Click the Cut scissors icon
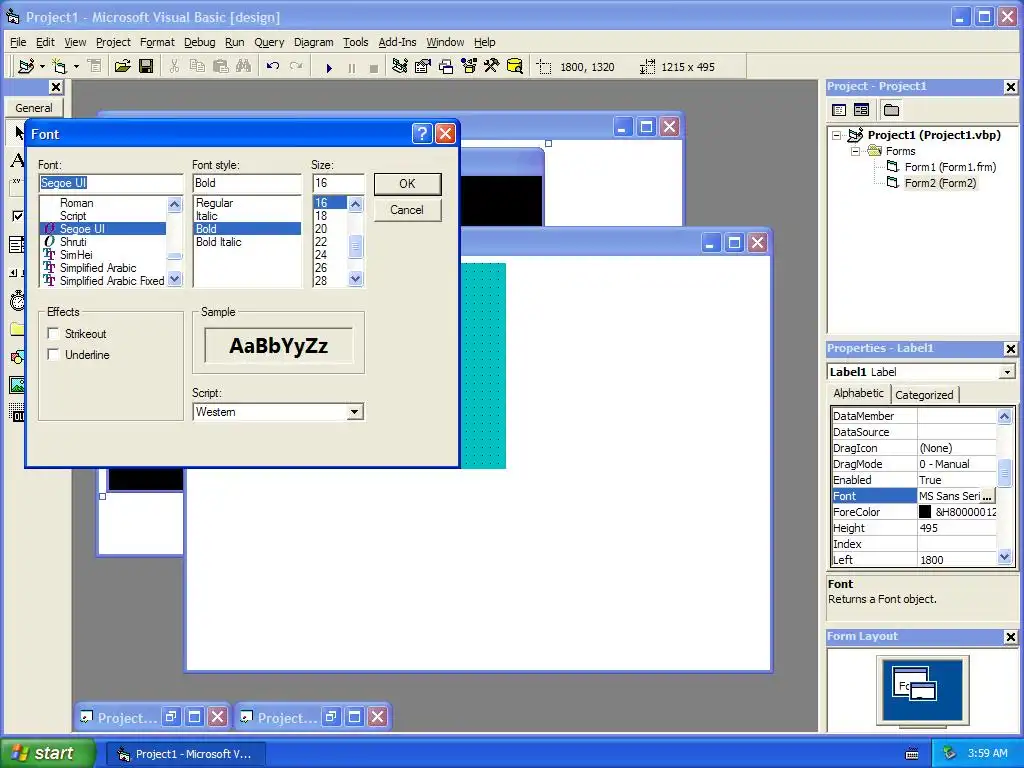 click(174, 67)
